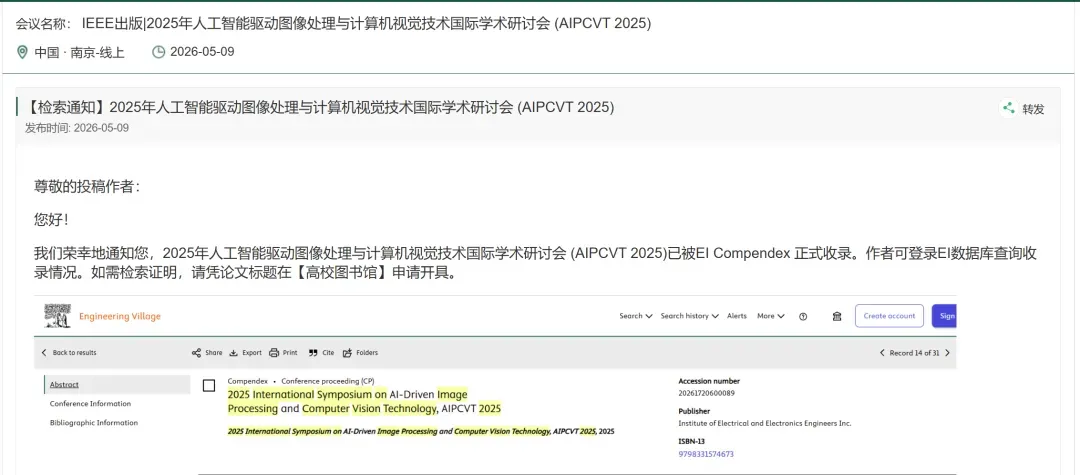This screenshot has width=1080, height=475.
Task: Click the 【检索通知】 announcement heading
Action: click(x=319, y=107)
